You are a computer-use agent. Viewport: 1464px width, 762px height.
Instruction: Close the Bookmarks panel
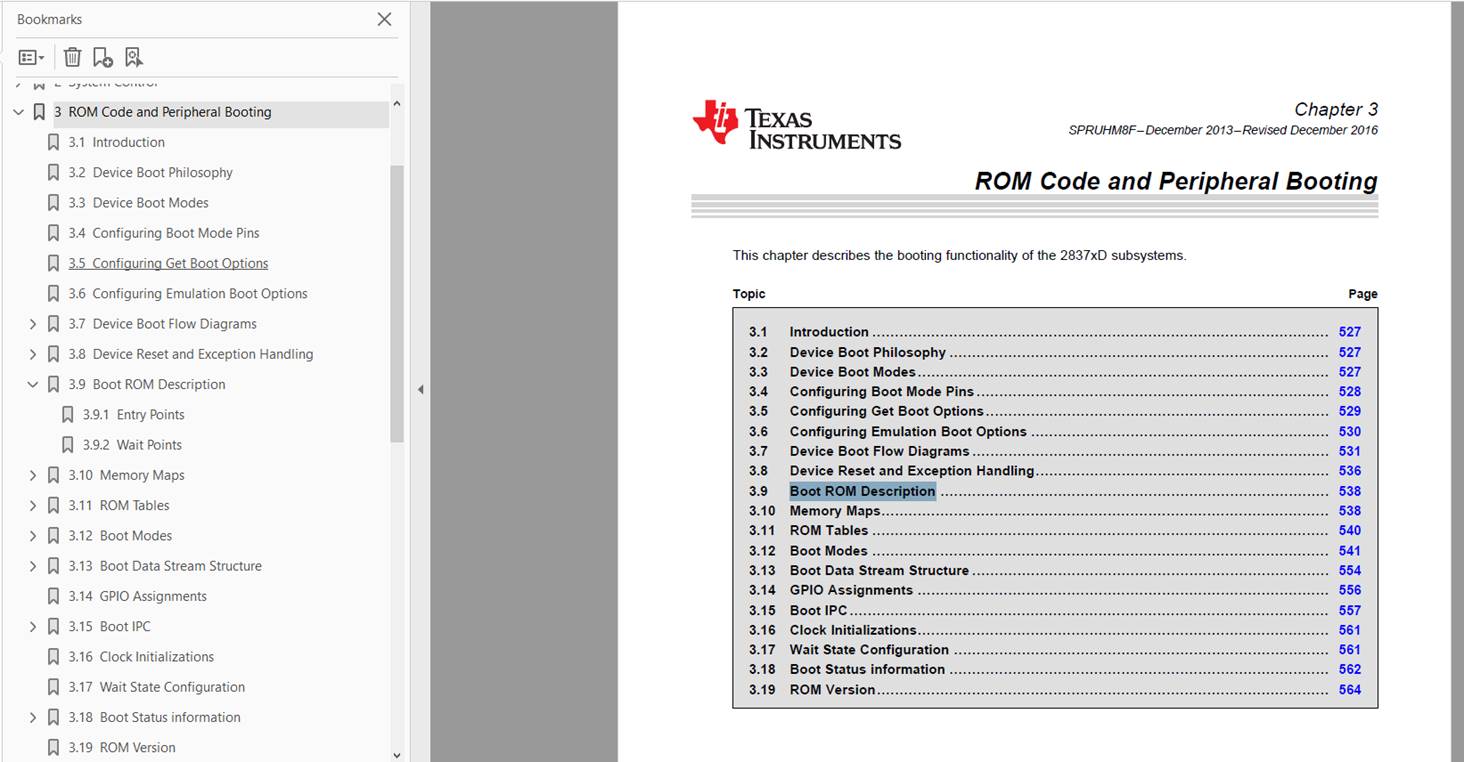coord(384,19)
